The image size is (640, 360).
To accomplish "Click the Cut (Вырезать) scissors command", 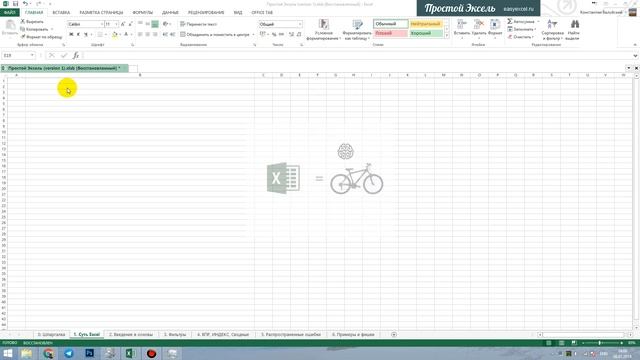I will click(32, 22).
